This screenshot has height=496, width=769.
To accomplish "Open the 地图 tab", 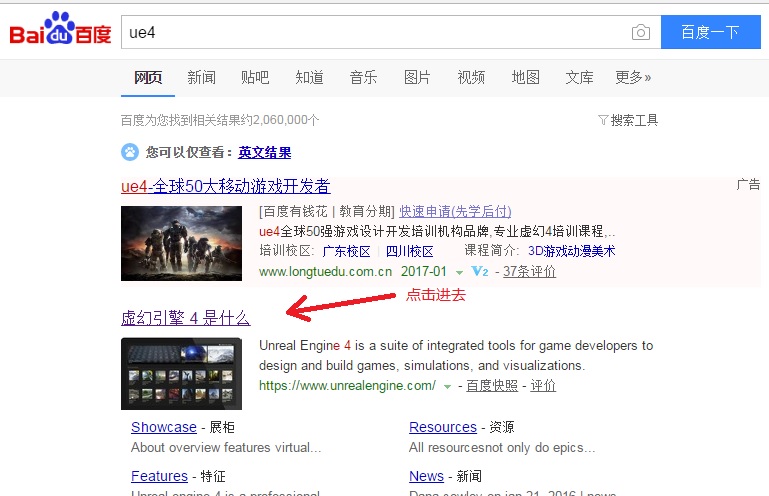I will pyautogui.click(x=526, y=78).
